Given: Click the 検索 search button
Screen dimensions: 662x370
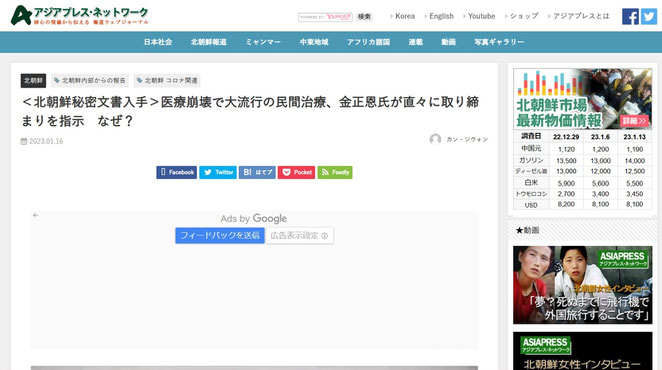Looking at the screenshot, I should tap(364, 17).
